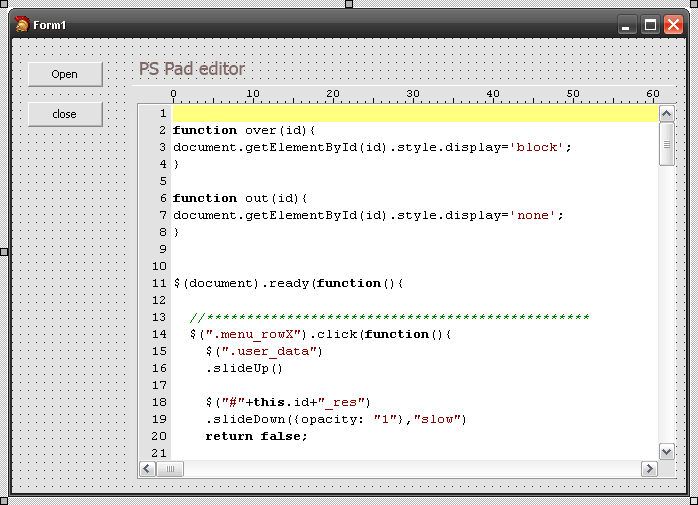Click the 'return false;' statement on line 20
This screenshot has width=698, height=505.
(x=257, y=436)
